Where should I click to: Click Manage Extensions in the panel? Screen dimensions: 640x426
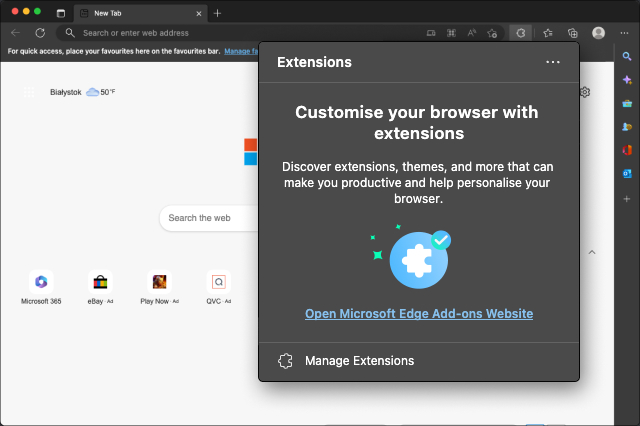(359, 361)
